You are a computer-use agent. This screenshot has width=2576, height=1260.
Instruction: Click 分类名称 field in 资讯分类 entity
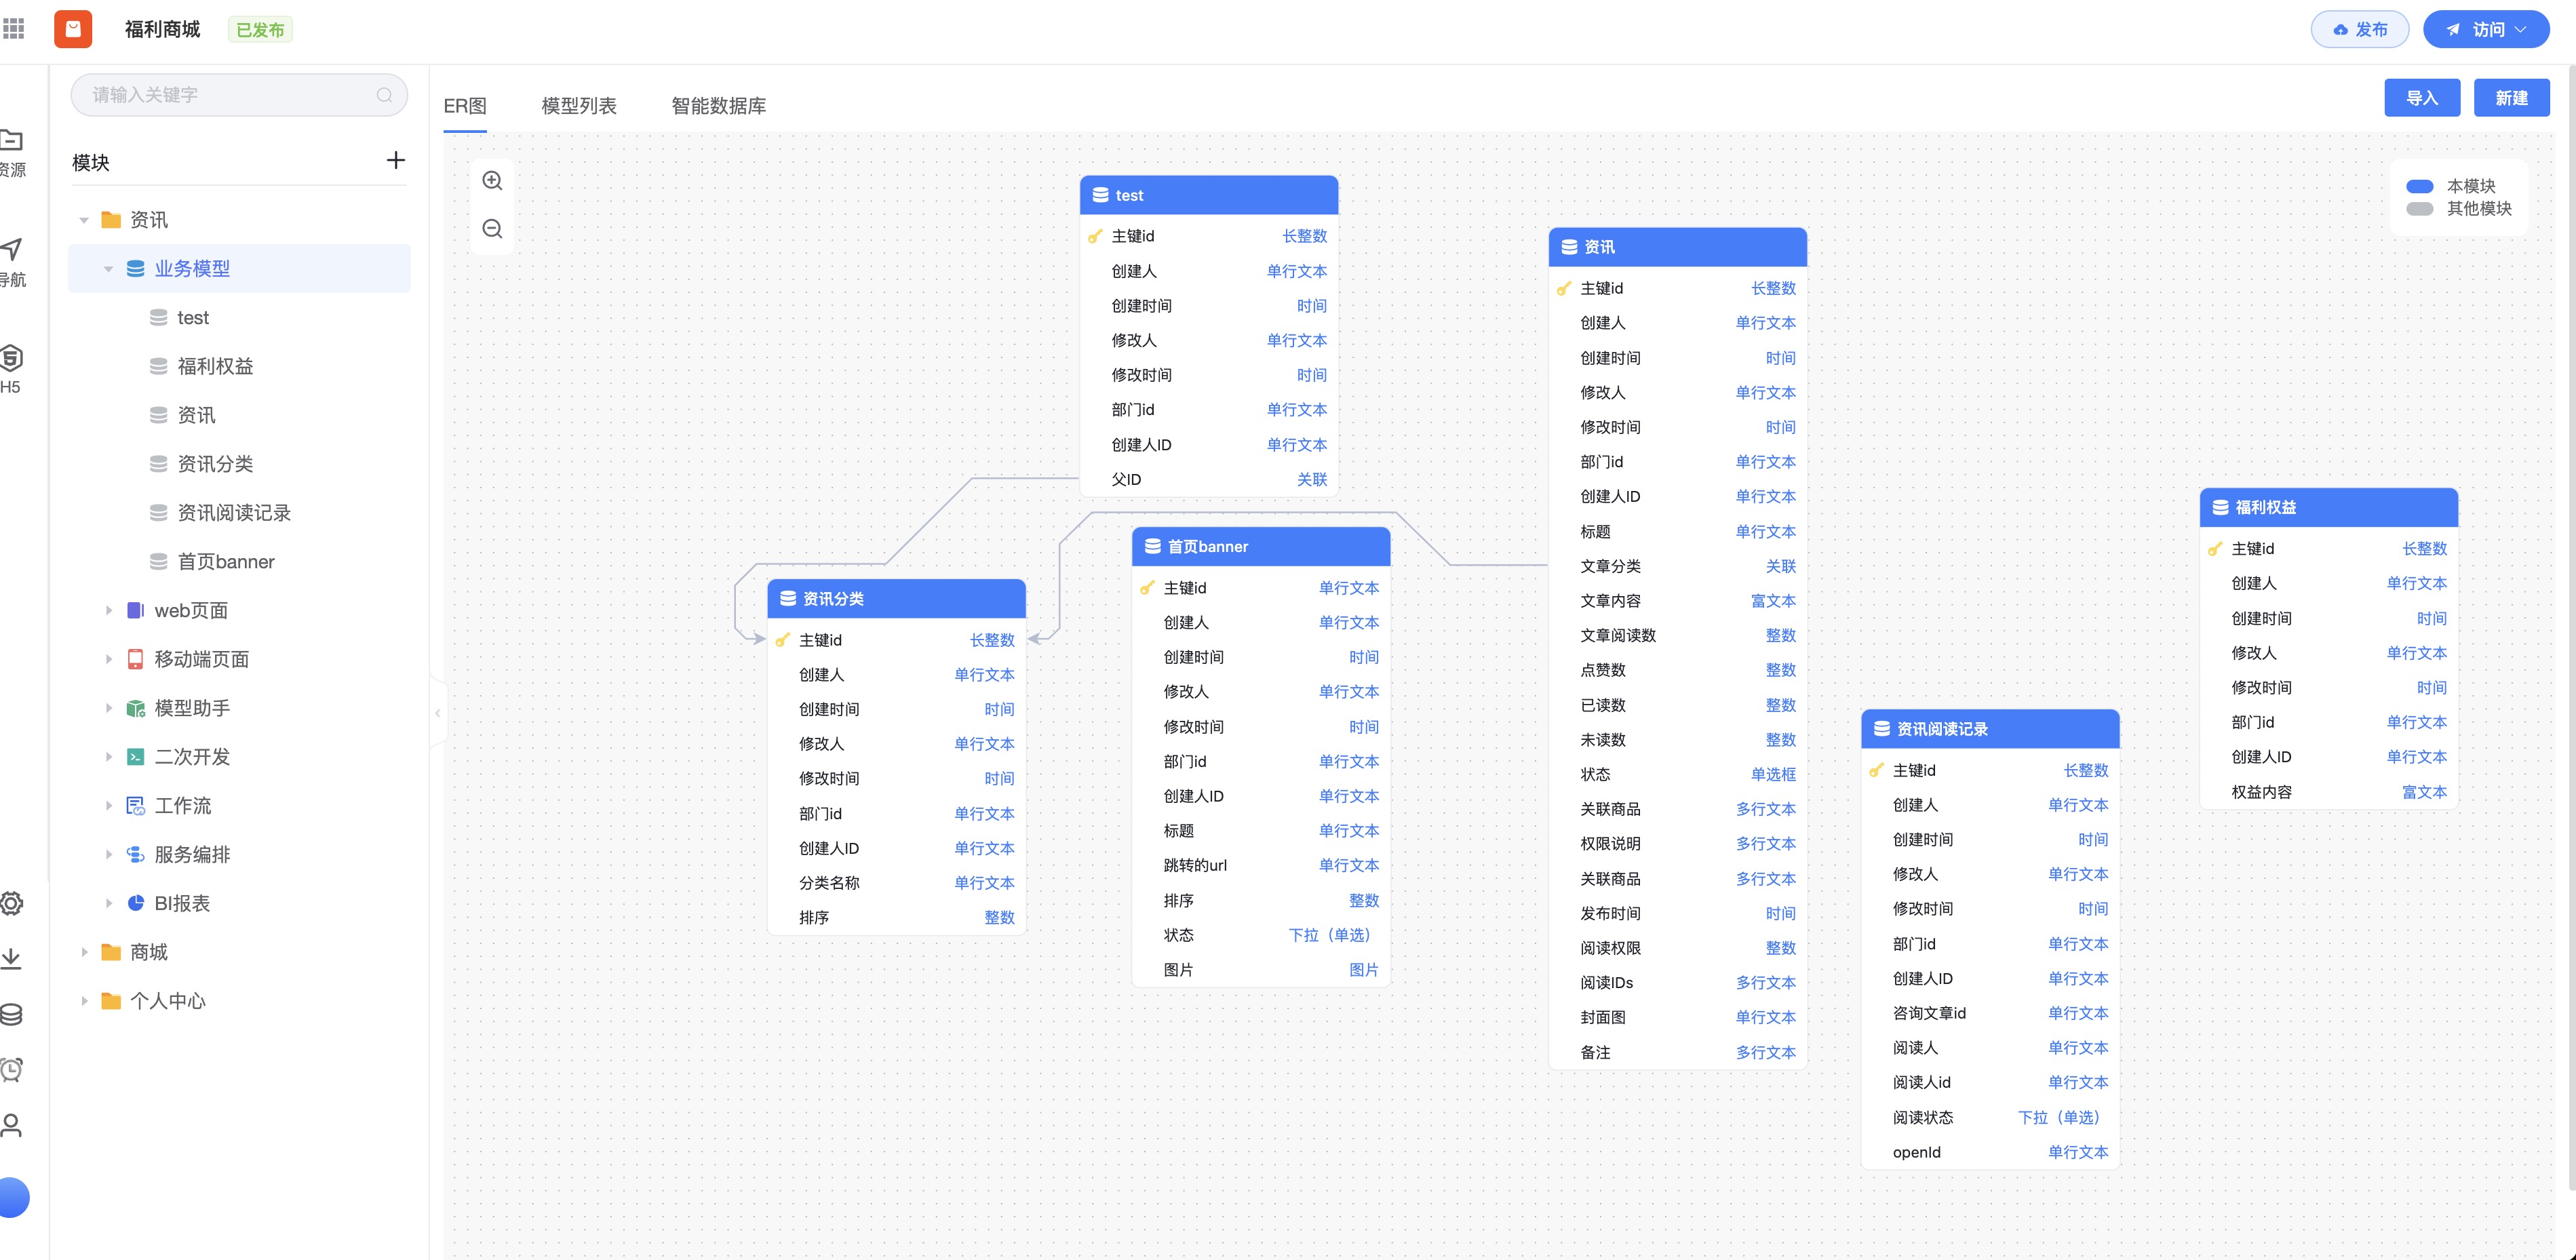[896, 883]
